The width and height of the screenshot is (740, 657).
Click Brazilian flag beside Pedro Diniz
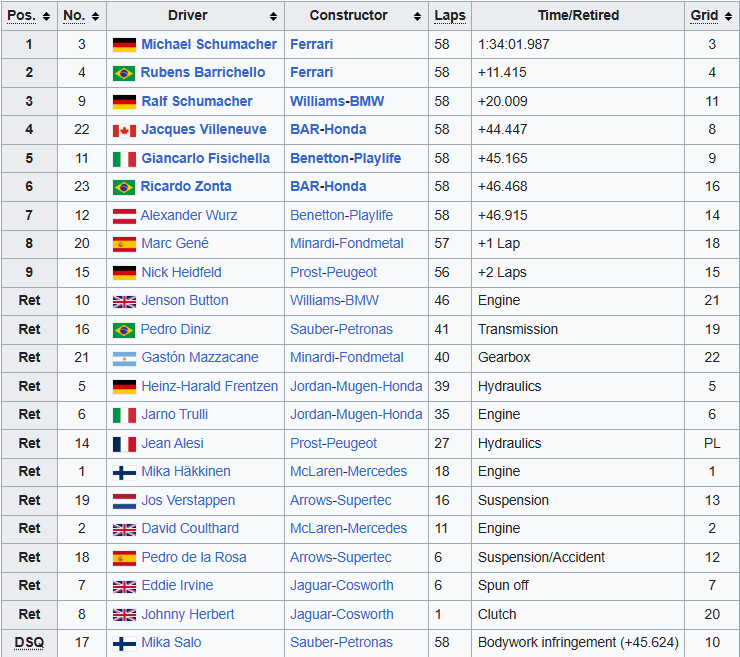click(x=124, y=330)
